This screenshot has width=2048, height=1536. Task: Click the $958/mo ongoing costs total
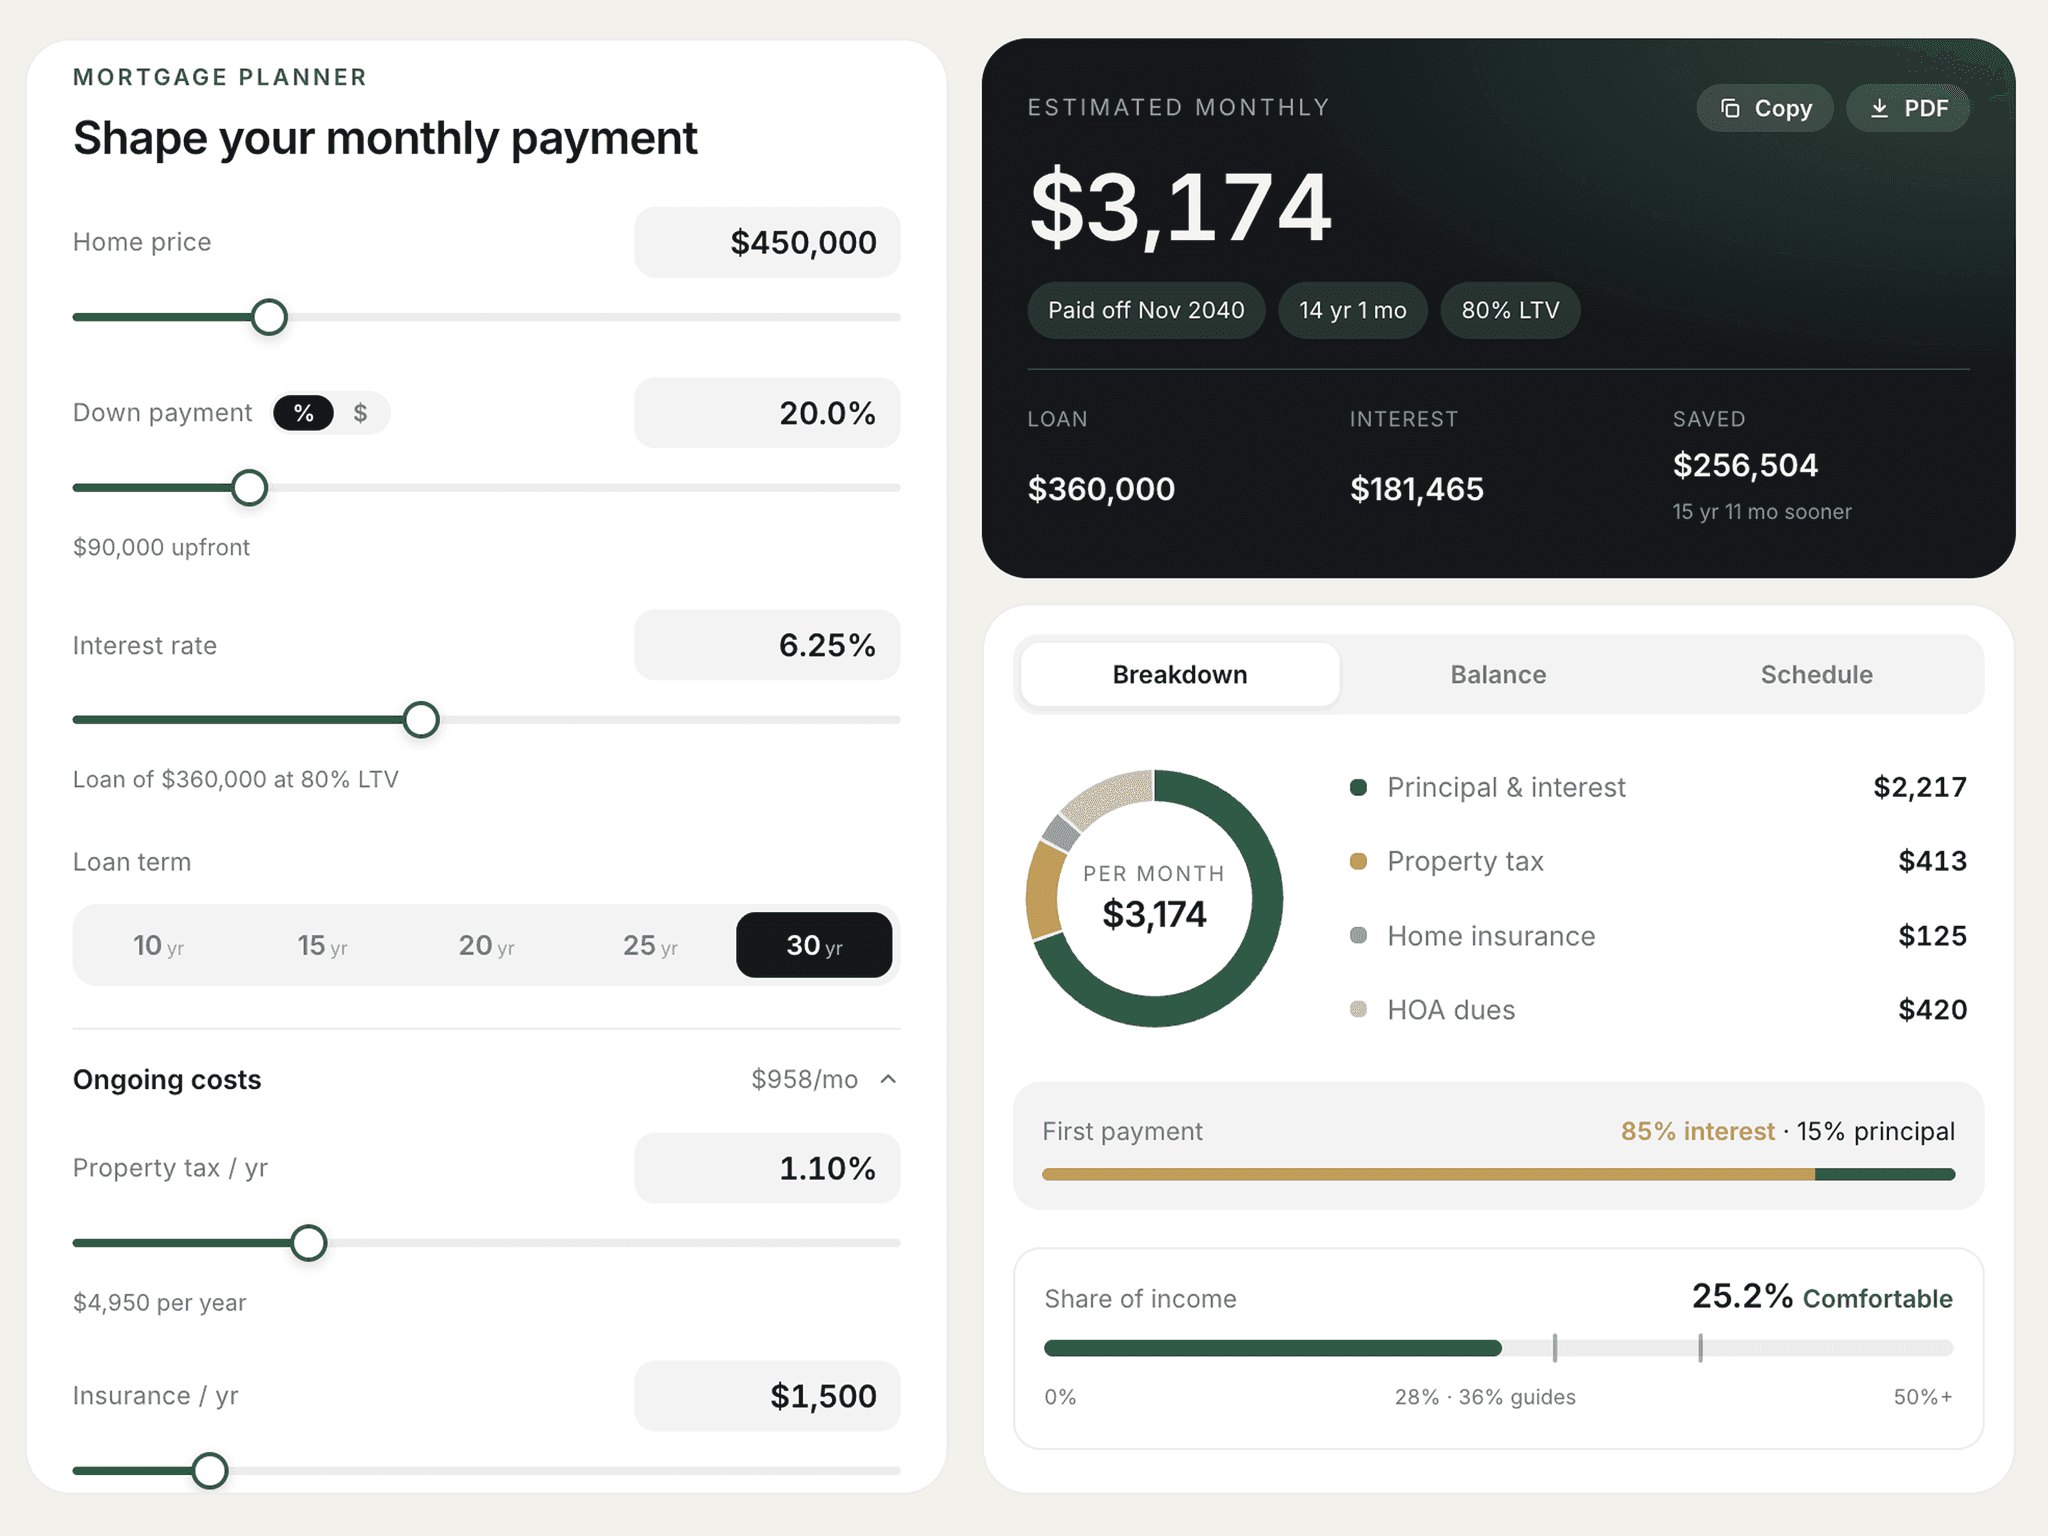(x=804, y=1080)
